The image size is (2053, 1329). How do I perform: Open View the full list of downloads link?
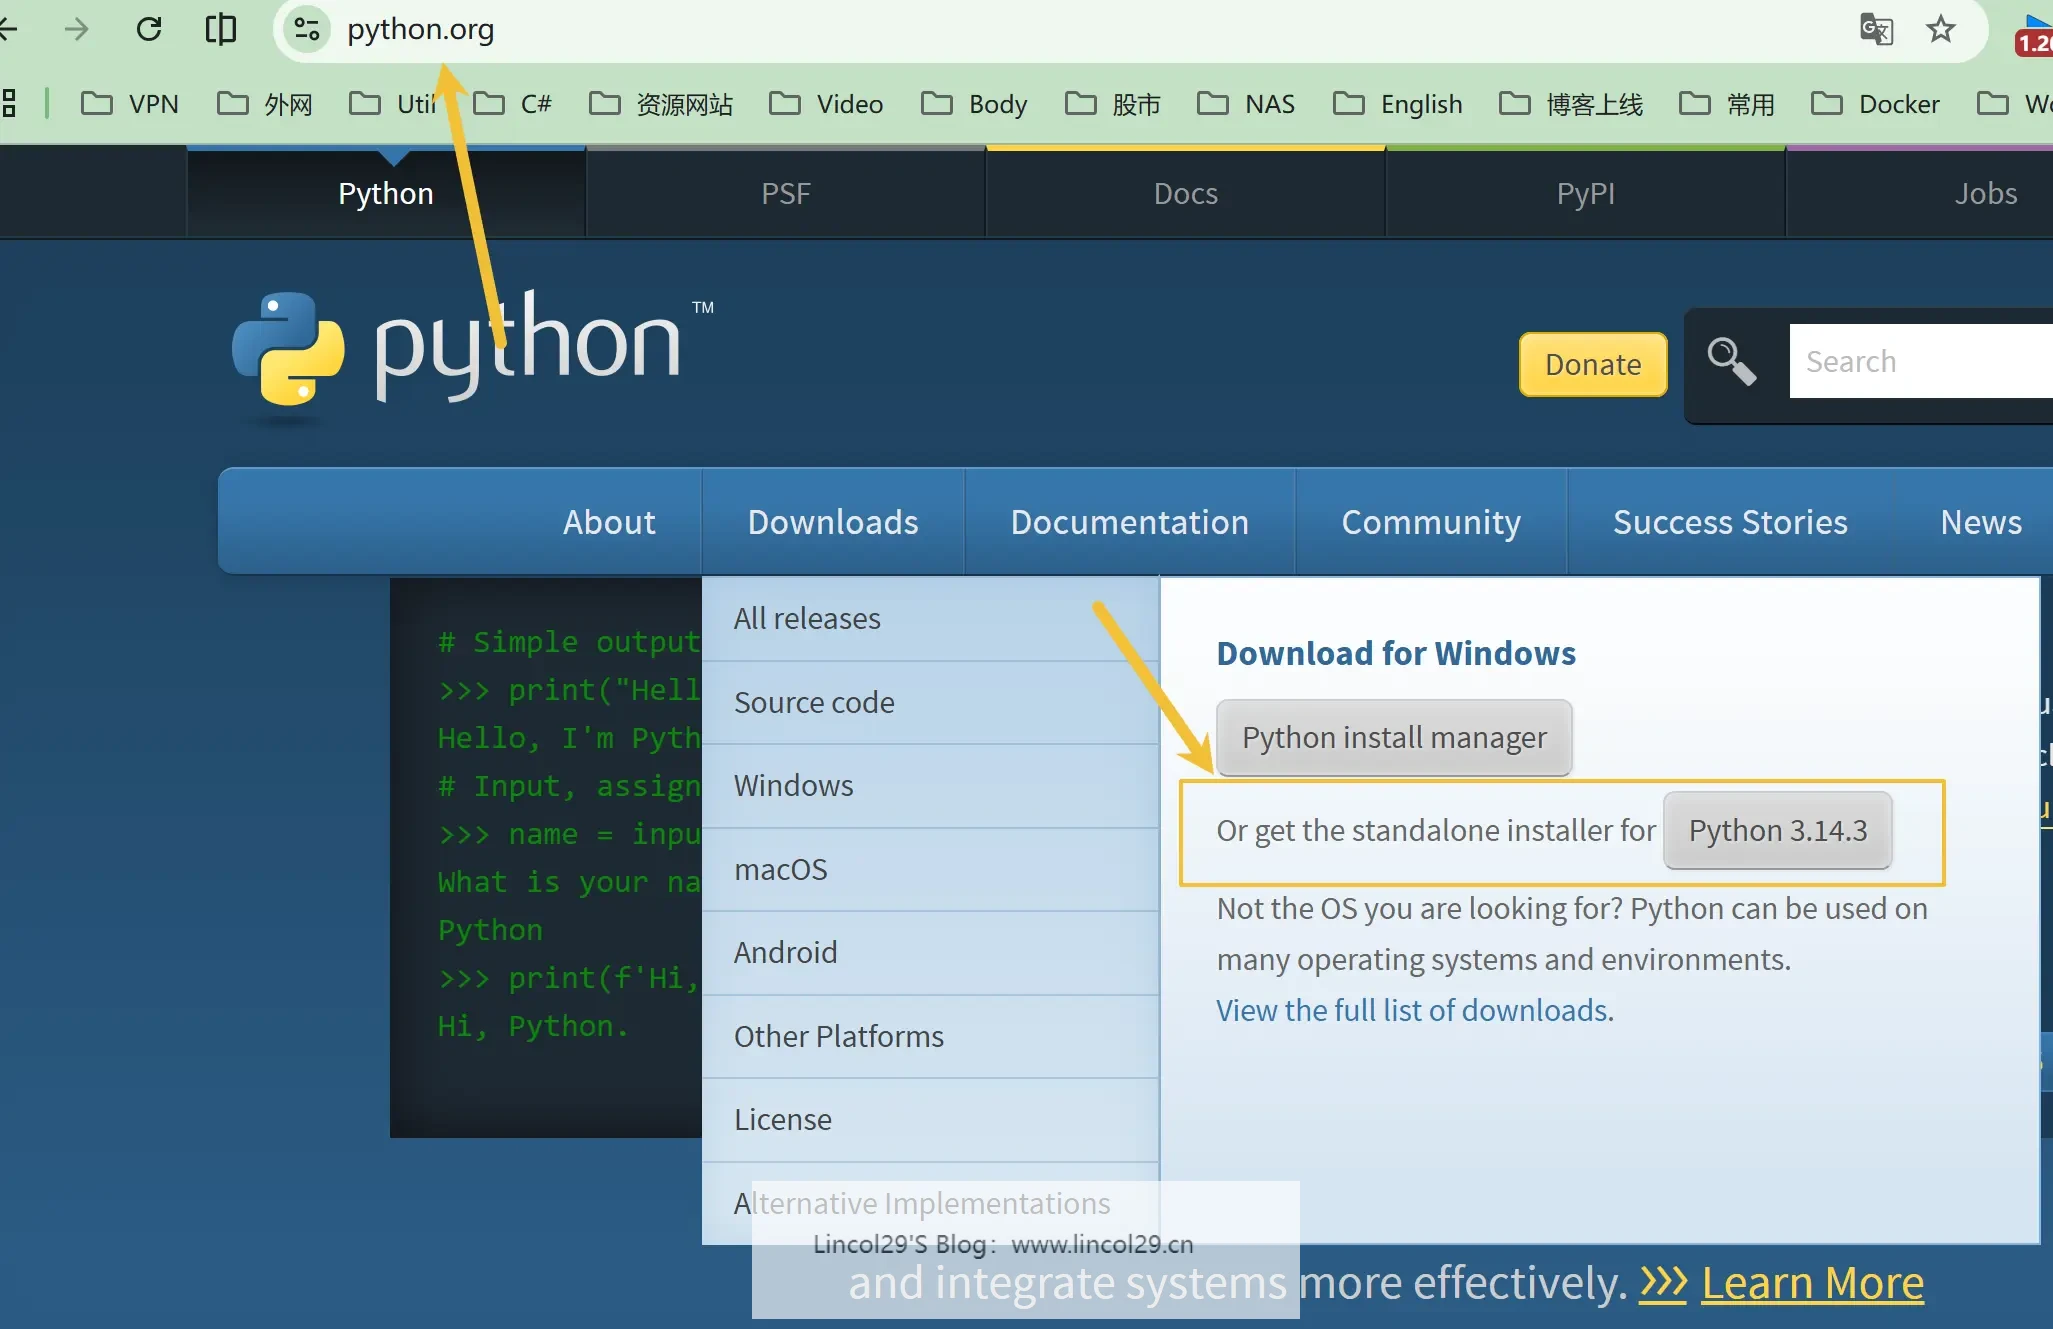[1414, 1010]
